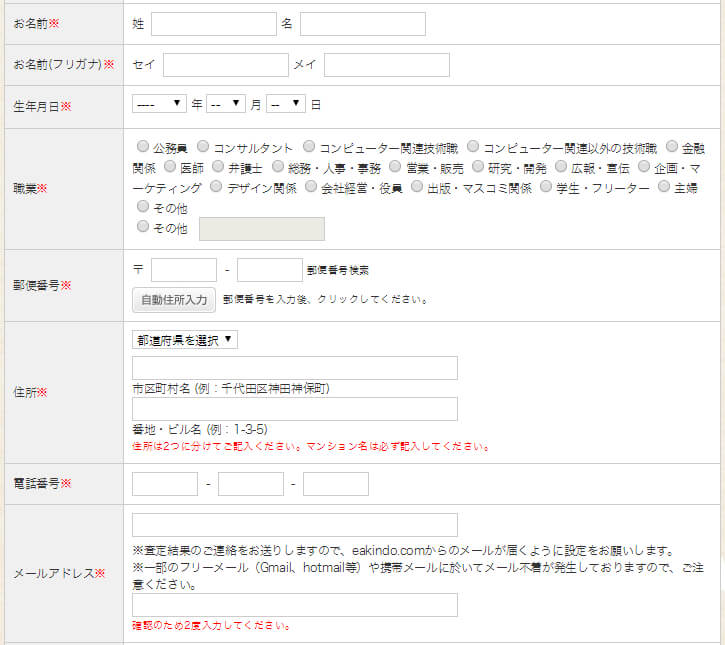Click the red 確認のため2度入力してください note
725x645 pixels.
point(212,626)
